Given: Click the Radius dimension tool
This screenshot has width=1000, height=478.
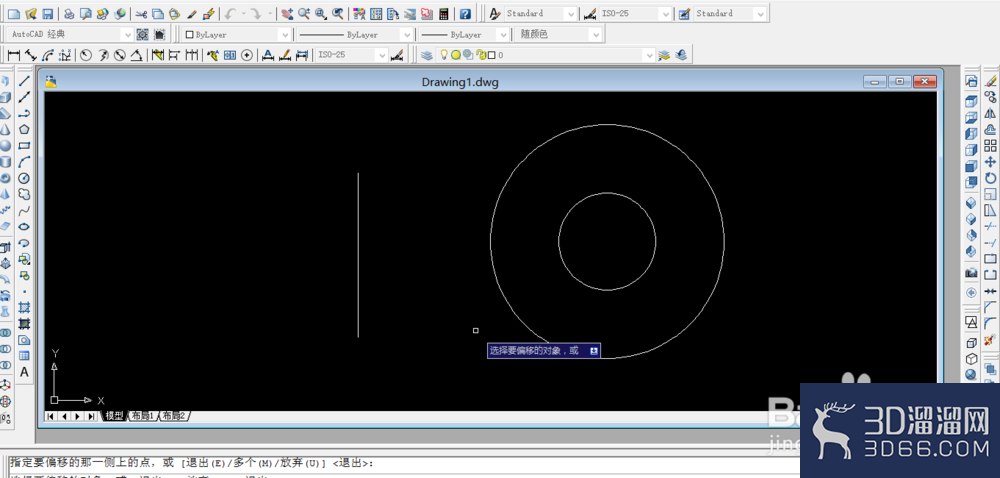Looking at the screenshot, I should (85, 55).
